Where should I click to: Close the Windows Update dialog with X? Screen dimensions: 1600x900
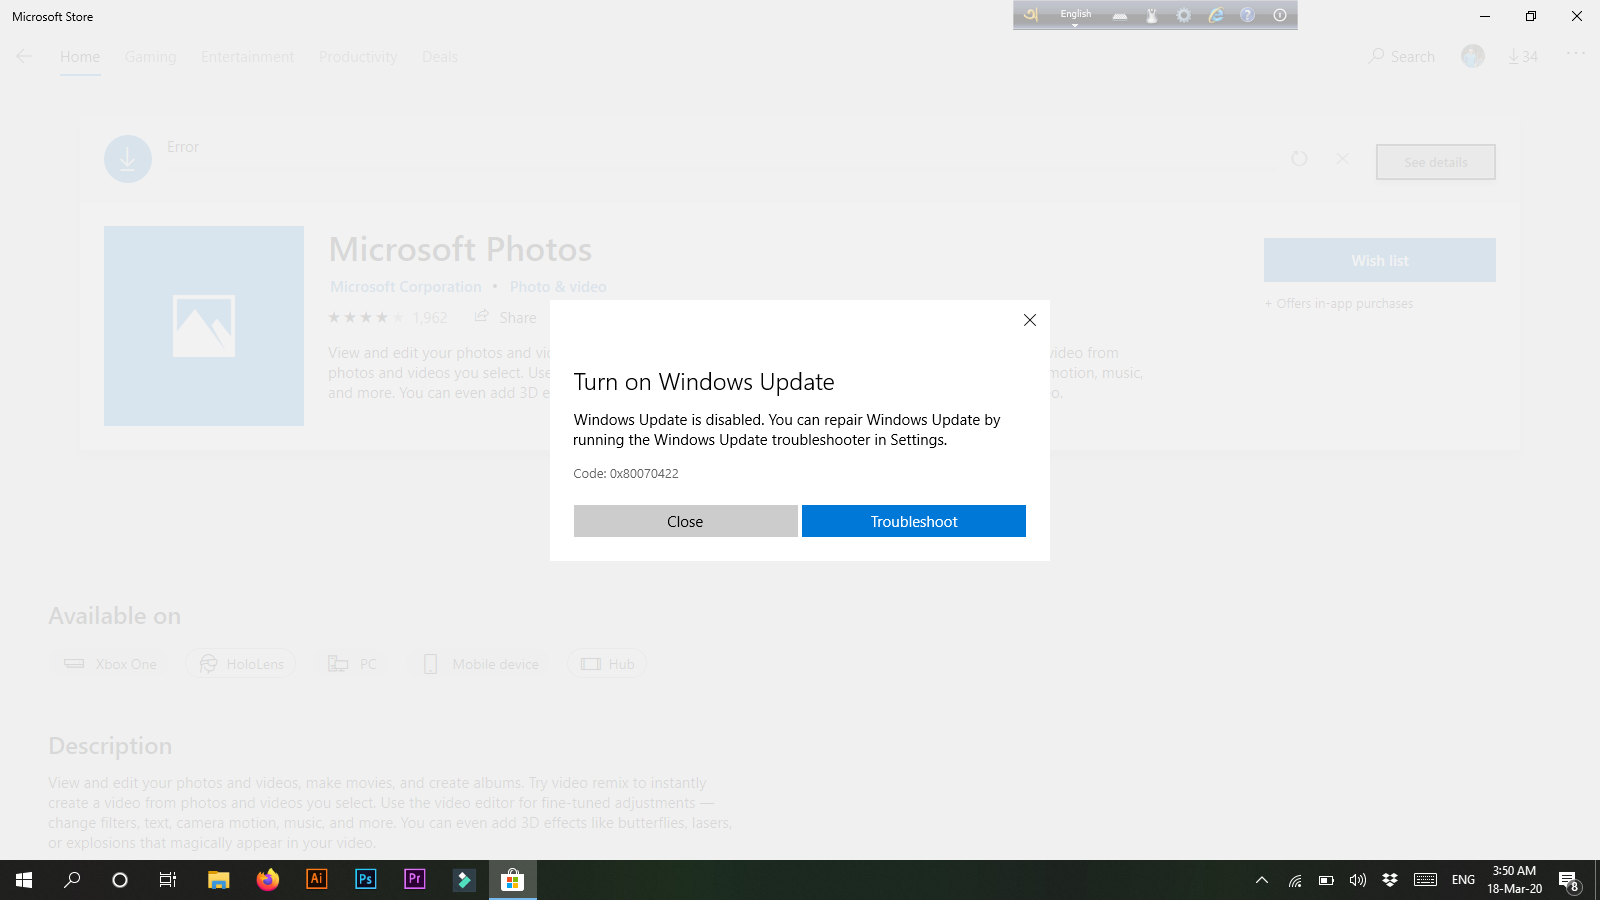click(x=1030, y=320)
